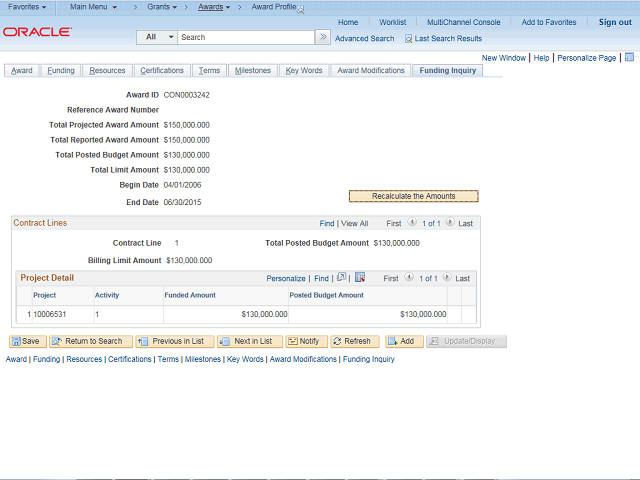Screen dimensions: 640x480
Task: Expand the Main Menu dropdown
Action: click(93, 7)
